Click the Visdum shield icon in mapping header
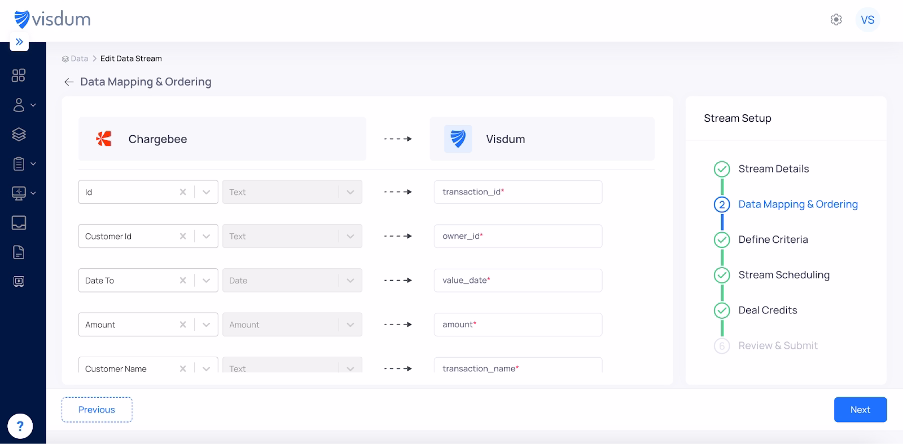The width and height of the screenshot is (904, 444). (x=458, y=139)
